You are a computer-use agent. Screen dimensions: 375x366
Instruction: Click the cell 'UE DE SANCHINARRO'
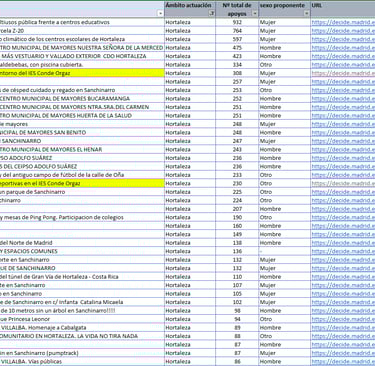[x=82, y=268]
